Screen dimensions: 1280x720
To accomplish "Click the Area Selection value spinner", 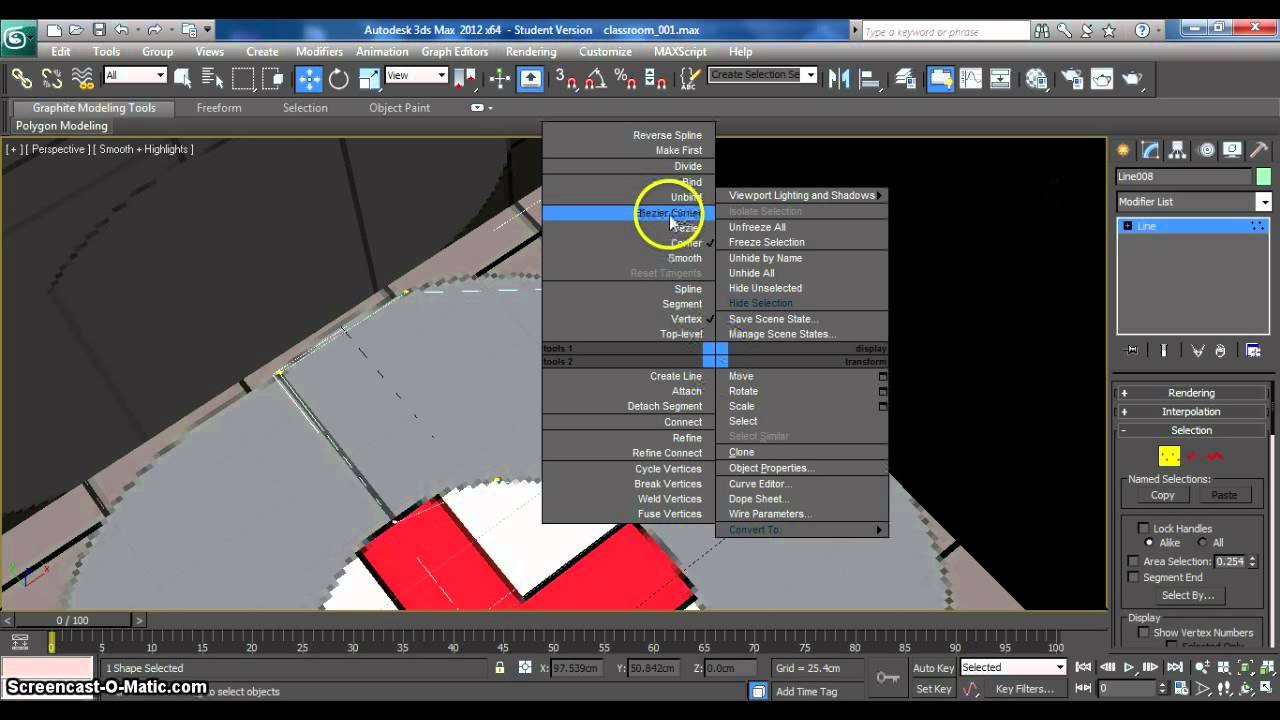I will [1252, 562].
